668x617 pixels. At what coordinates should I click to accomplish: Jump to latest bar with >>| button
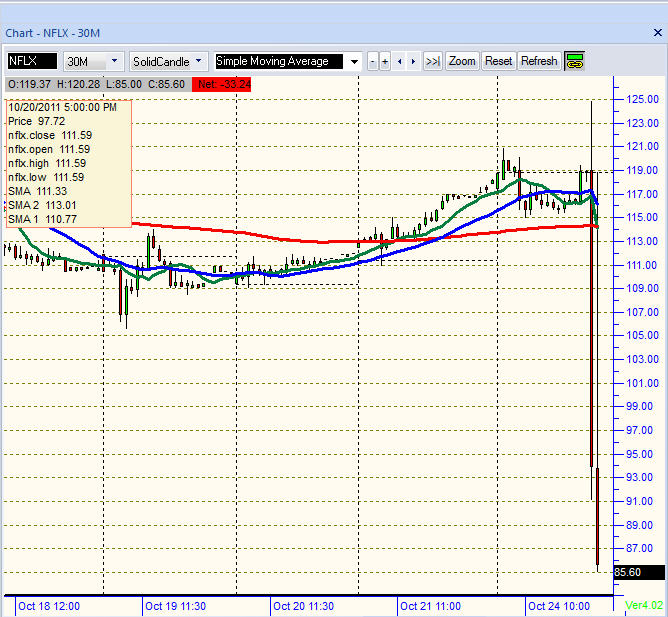(x=432, y=61)
